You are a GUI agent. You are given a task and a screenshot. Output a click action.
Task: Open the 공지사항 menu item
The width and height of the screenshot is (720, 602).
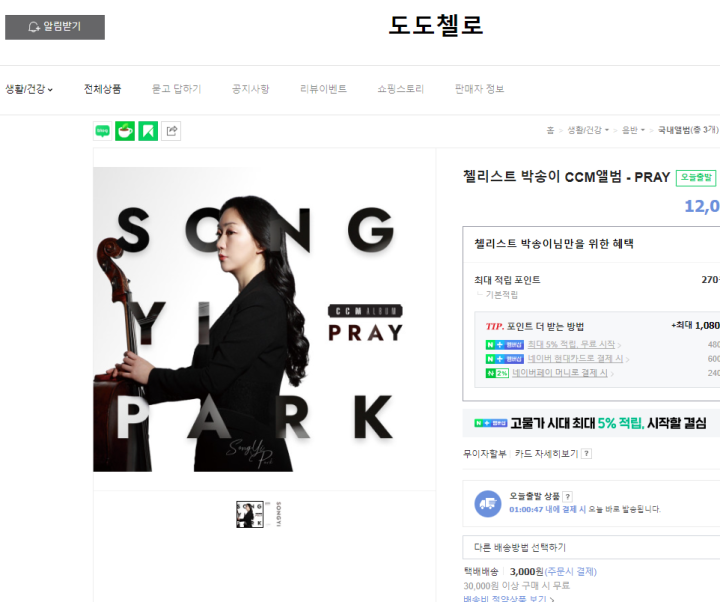click(251, 89)
